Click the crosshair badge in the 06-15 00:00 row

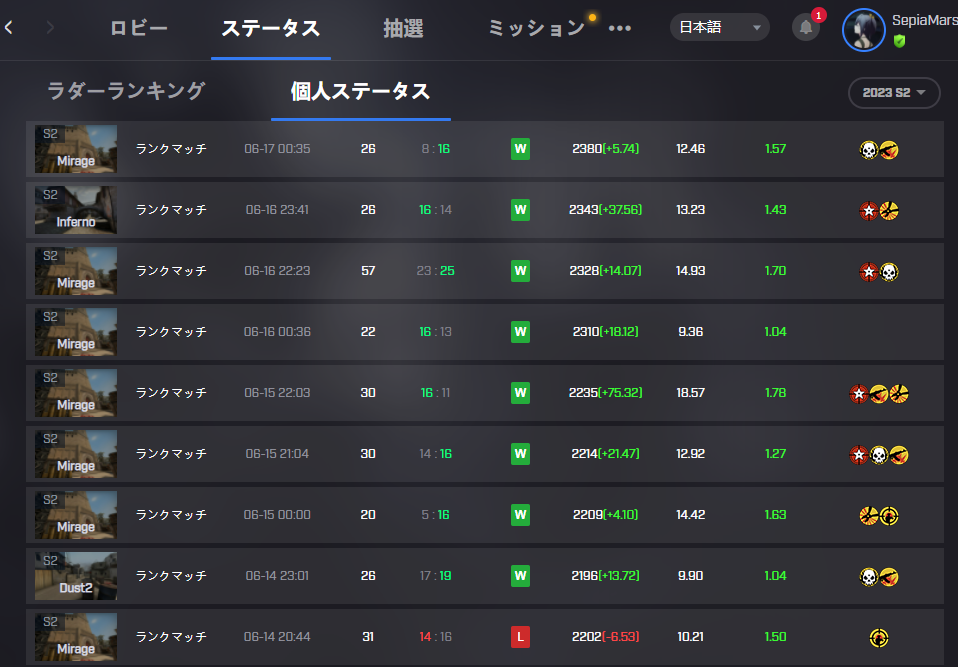(889, 516)
